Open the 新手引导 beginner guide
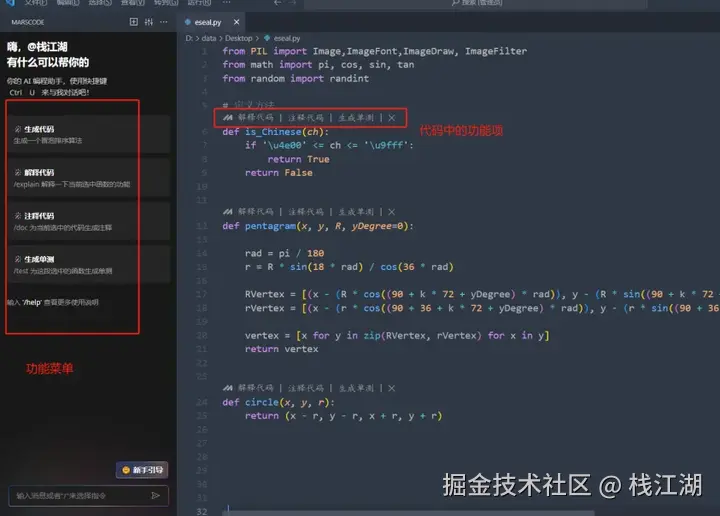 pyautogui.click(x=142, y=470)
